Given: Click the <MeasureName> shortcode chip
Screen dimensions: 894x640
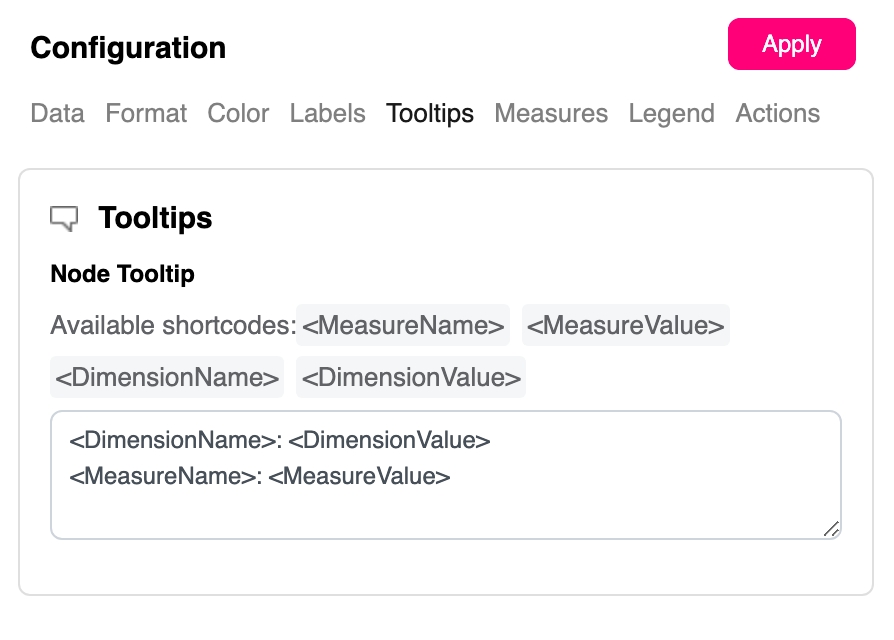Looking at the screenshot, I should pos(403,326).
